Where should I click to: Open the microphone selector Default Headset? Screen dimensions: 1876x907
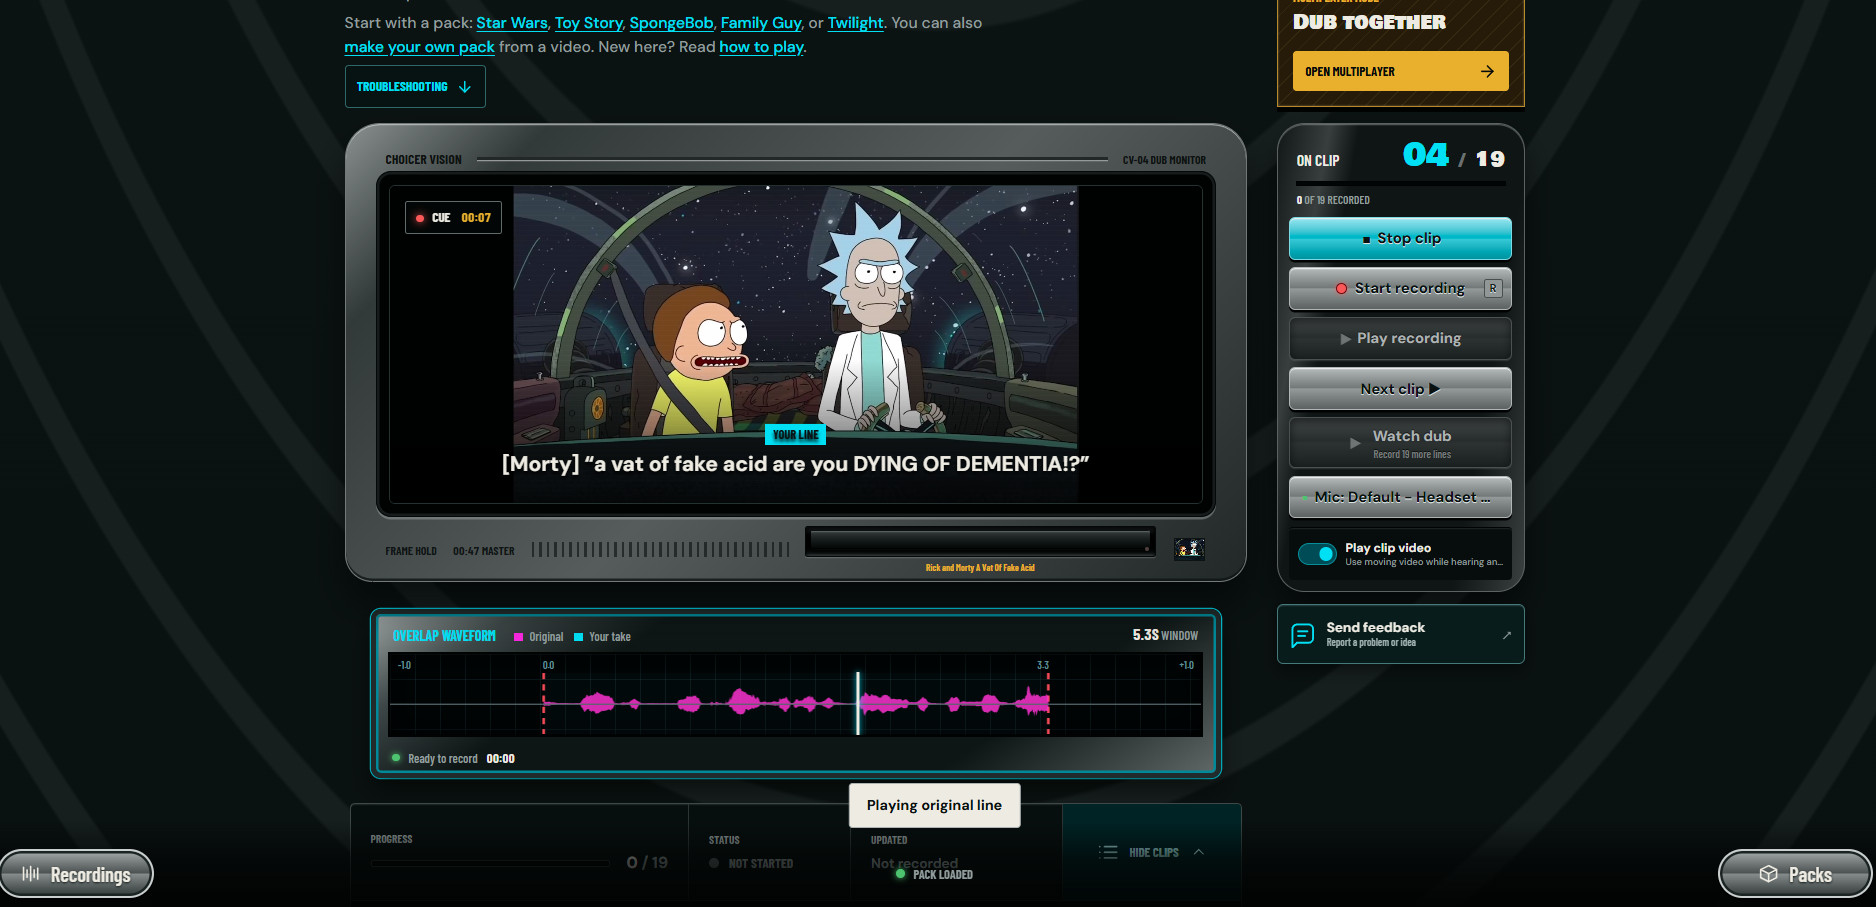[x=1400, y=497]
